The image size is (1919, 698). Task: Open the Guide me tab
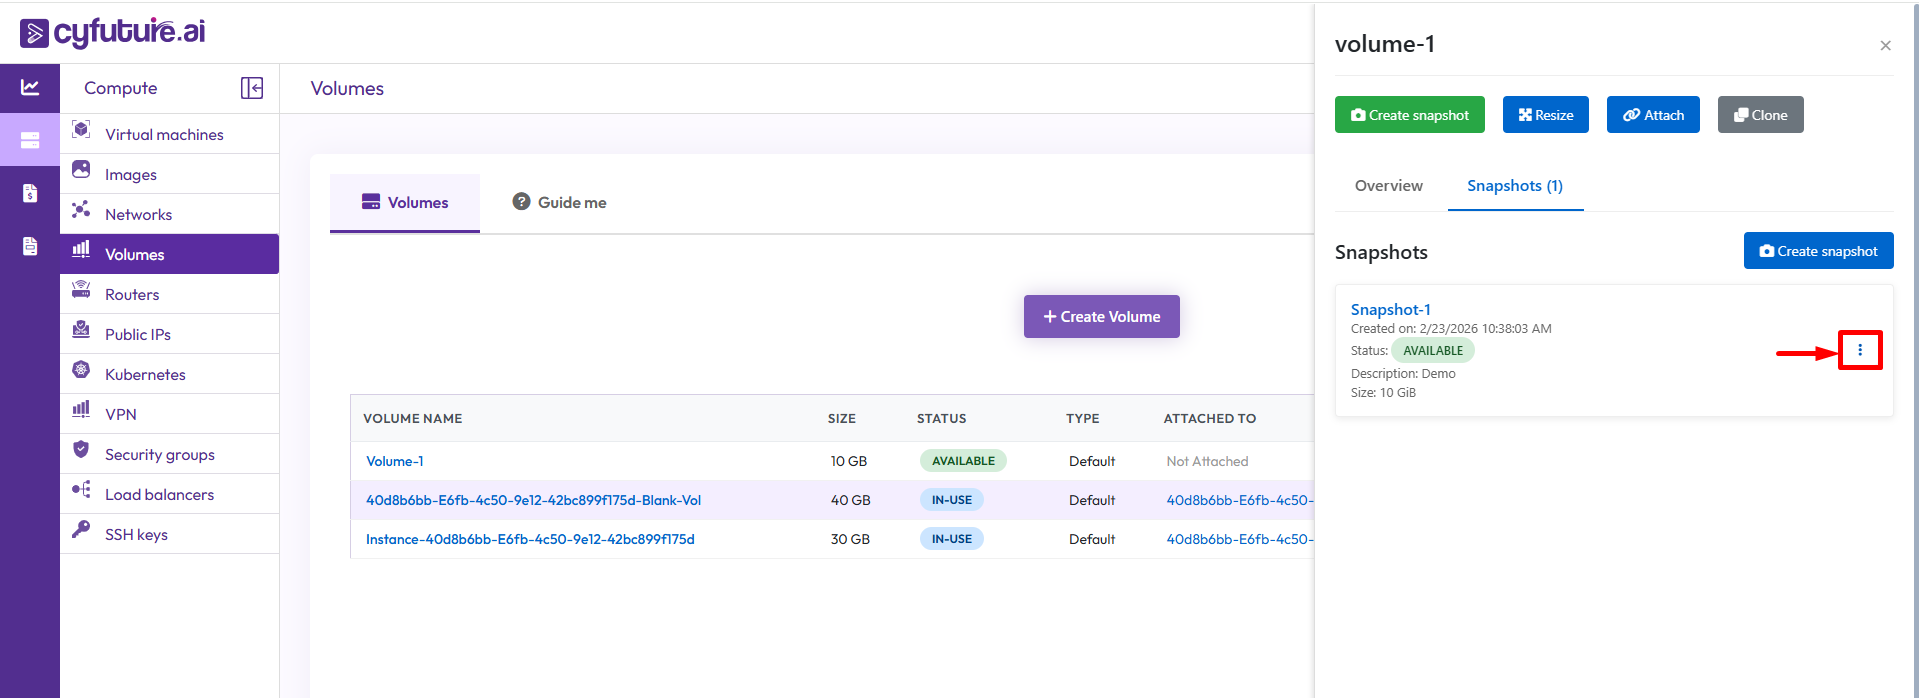pos(560,202)
